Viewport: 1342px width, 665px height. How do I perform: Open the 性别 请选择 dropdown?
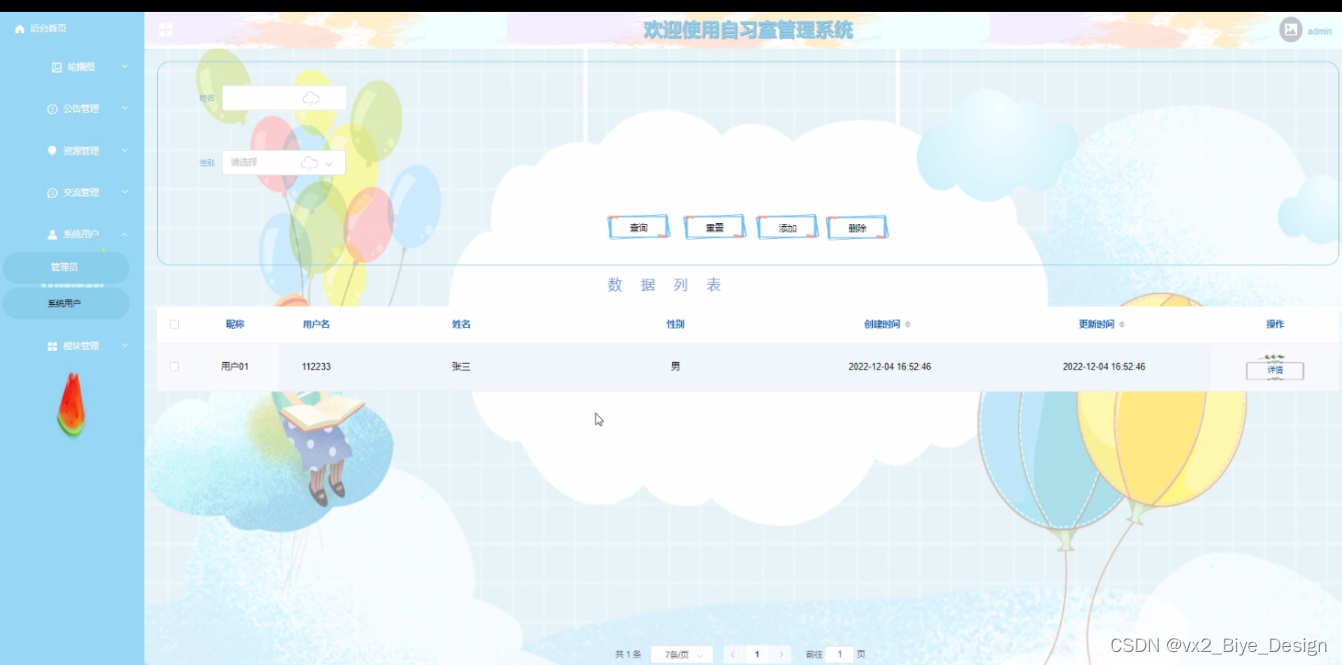[x=284, y=162]
